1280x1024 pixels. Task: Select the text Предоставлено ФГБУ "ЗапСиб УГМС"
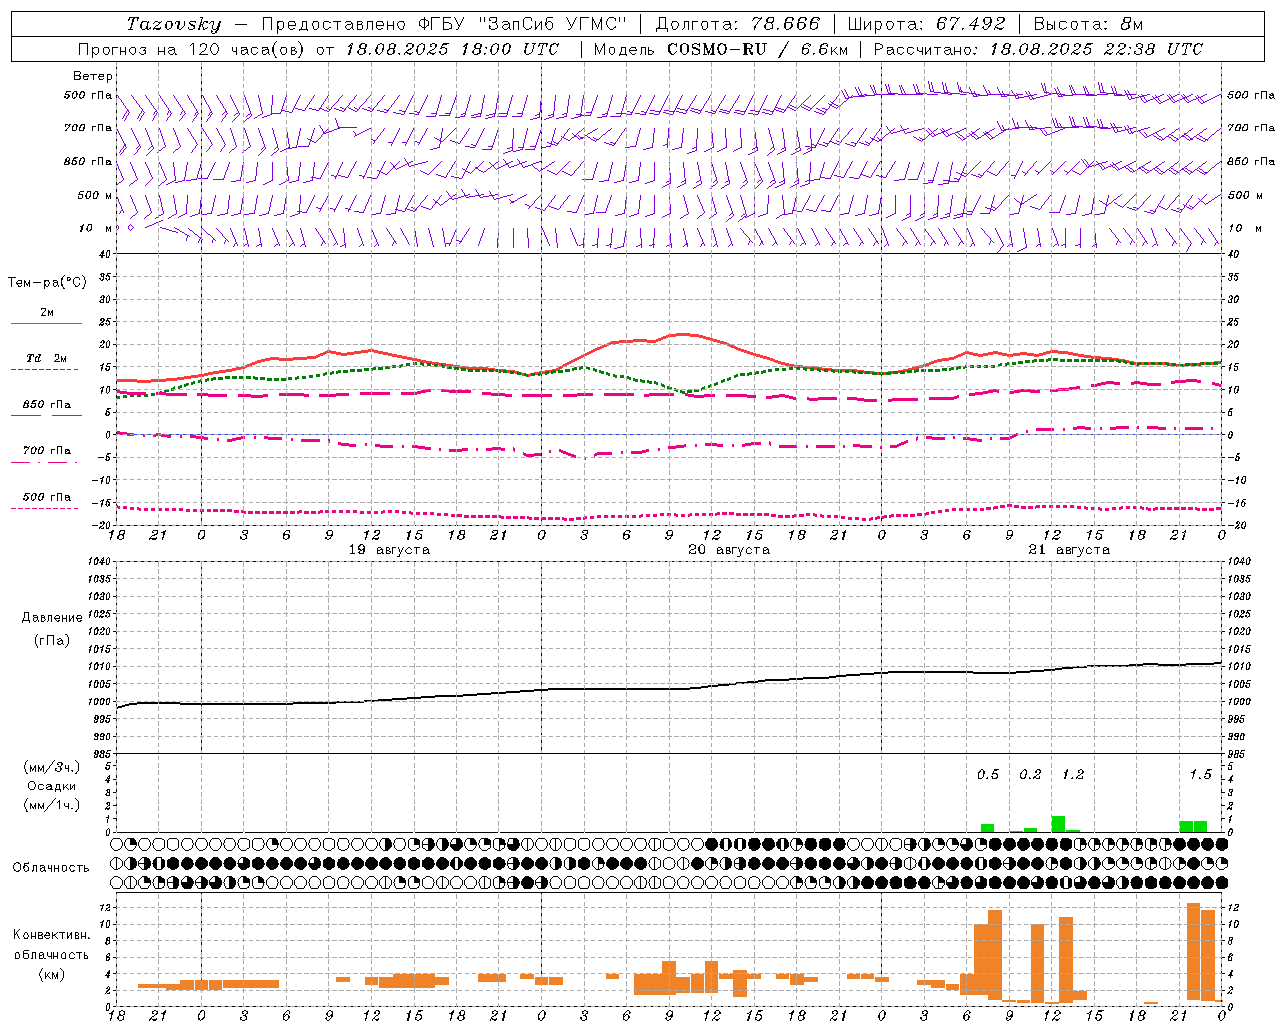click(444, 24)
